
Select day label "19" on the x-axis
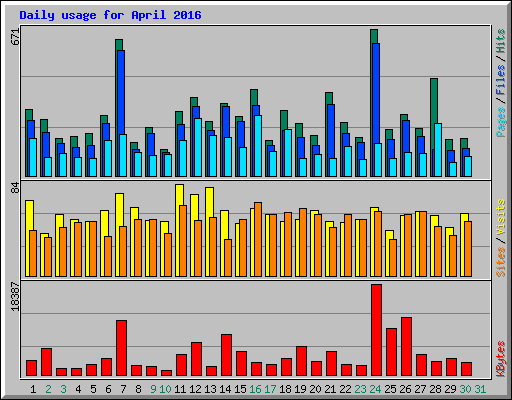(300, 389)
